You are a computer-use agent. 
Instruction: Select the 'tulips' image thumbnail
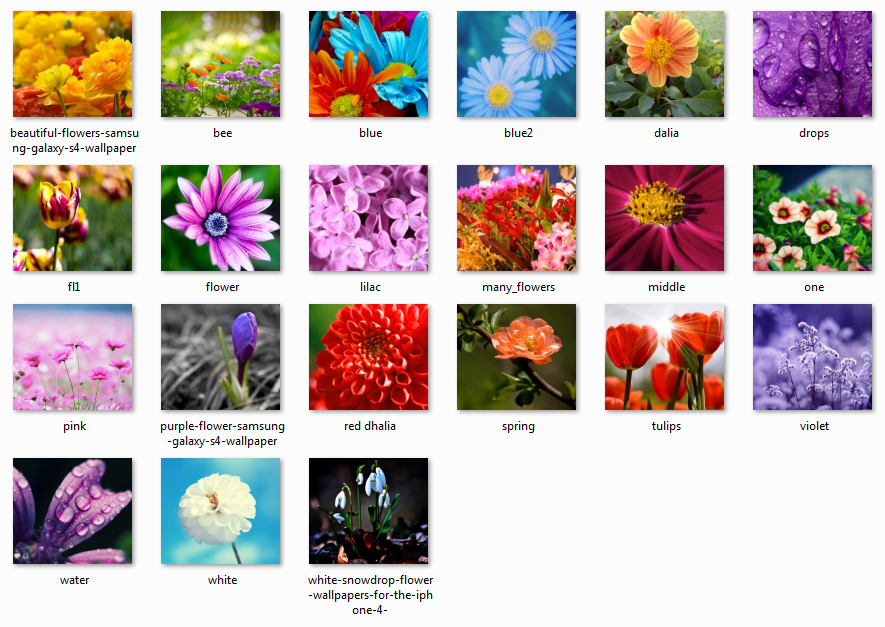pyautogui.click(x=664, y=357)
